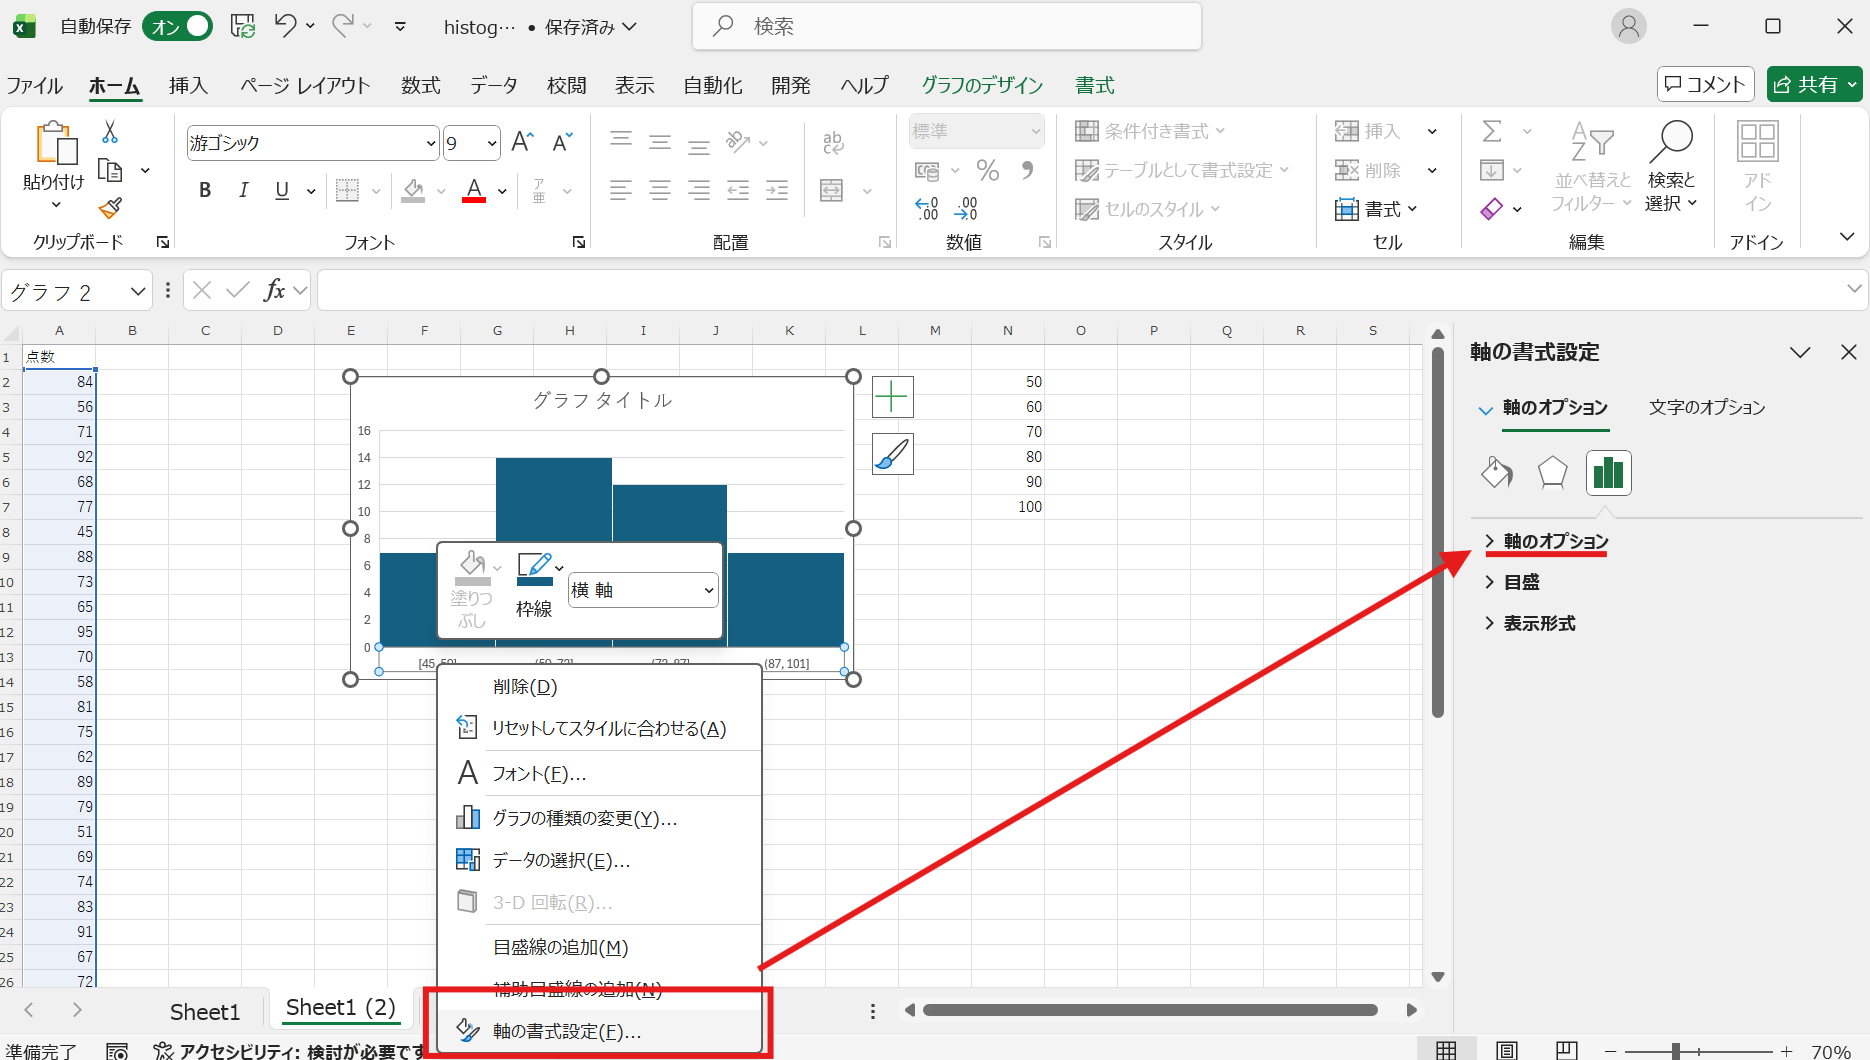Choose 軸の書式設定 from the context menu
This screenshot has width=1870, height=1060.
click(567, 1031)
